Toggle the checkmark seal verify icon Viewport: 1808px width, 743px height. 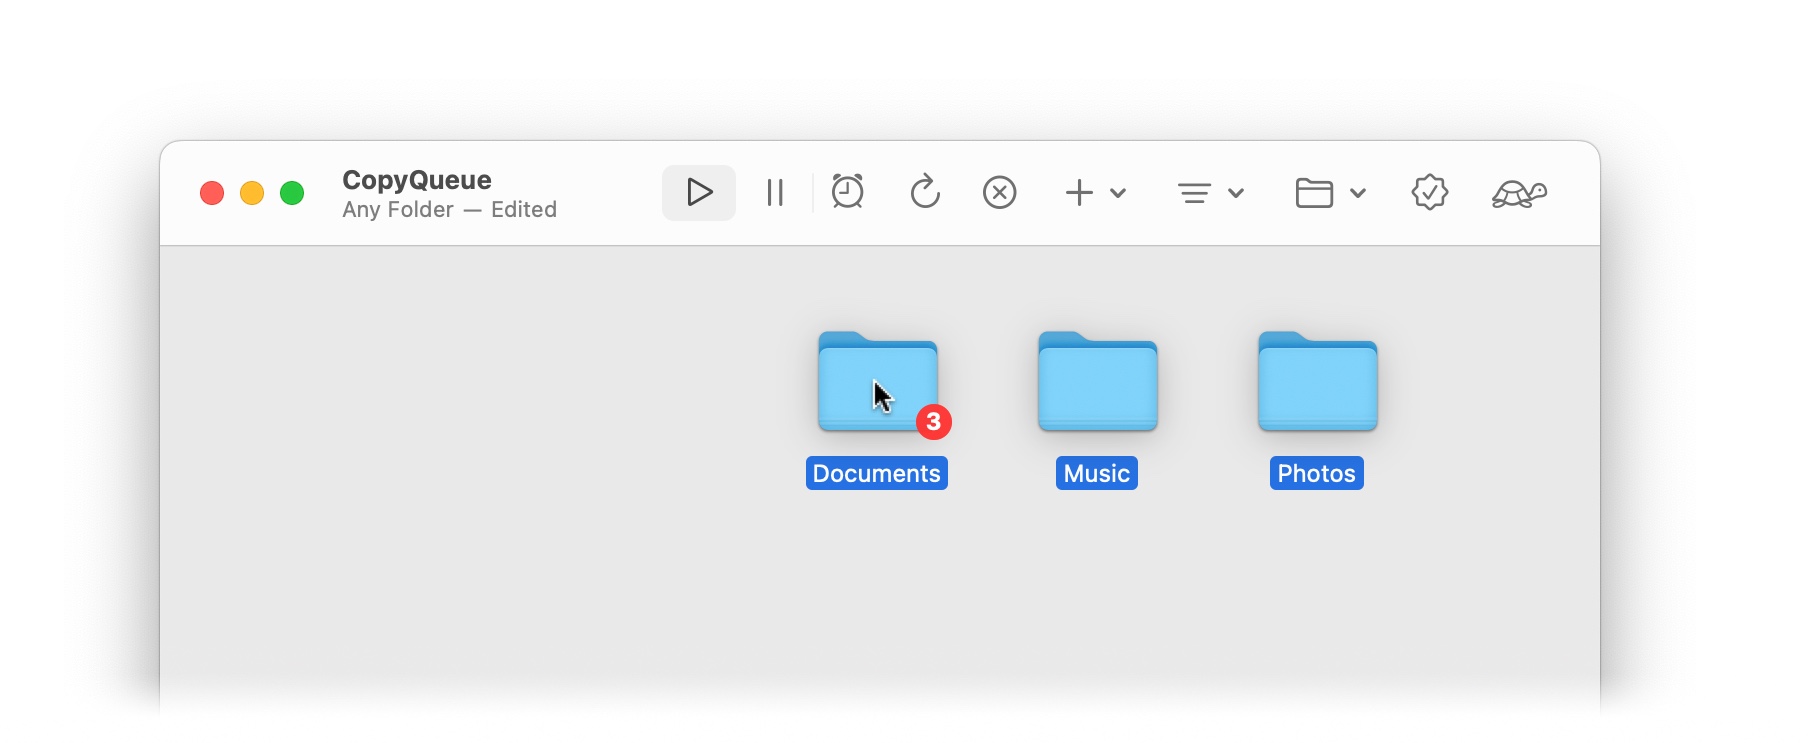click(x=1430, y=192)
